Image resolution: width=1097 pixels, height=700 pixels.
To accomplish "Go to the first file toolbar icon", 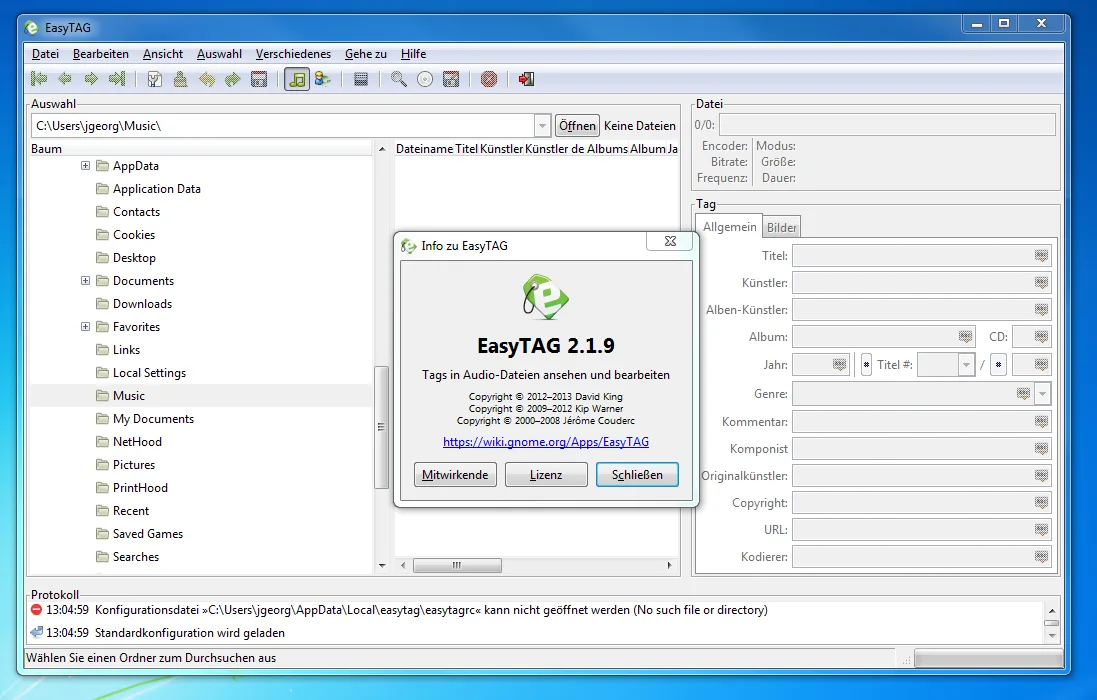I will click(39, 79).
